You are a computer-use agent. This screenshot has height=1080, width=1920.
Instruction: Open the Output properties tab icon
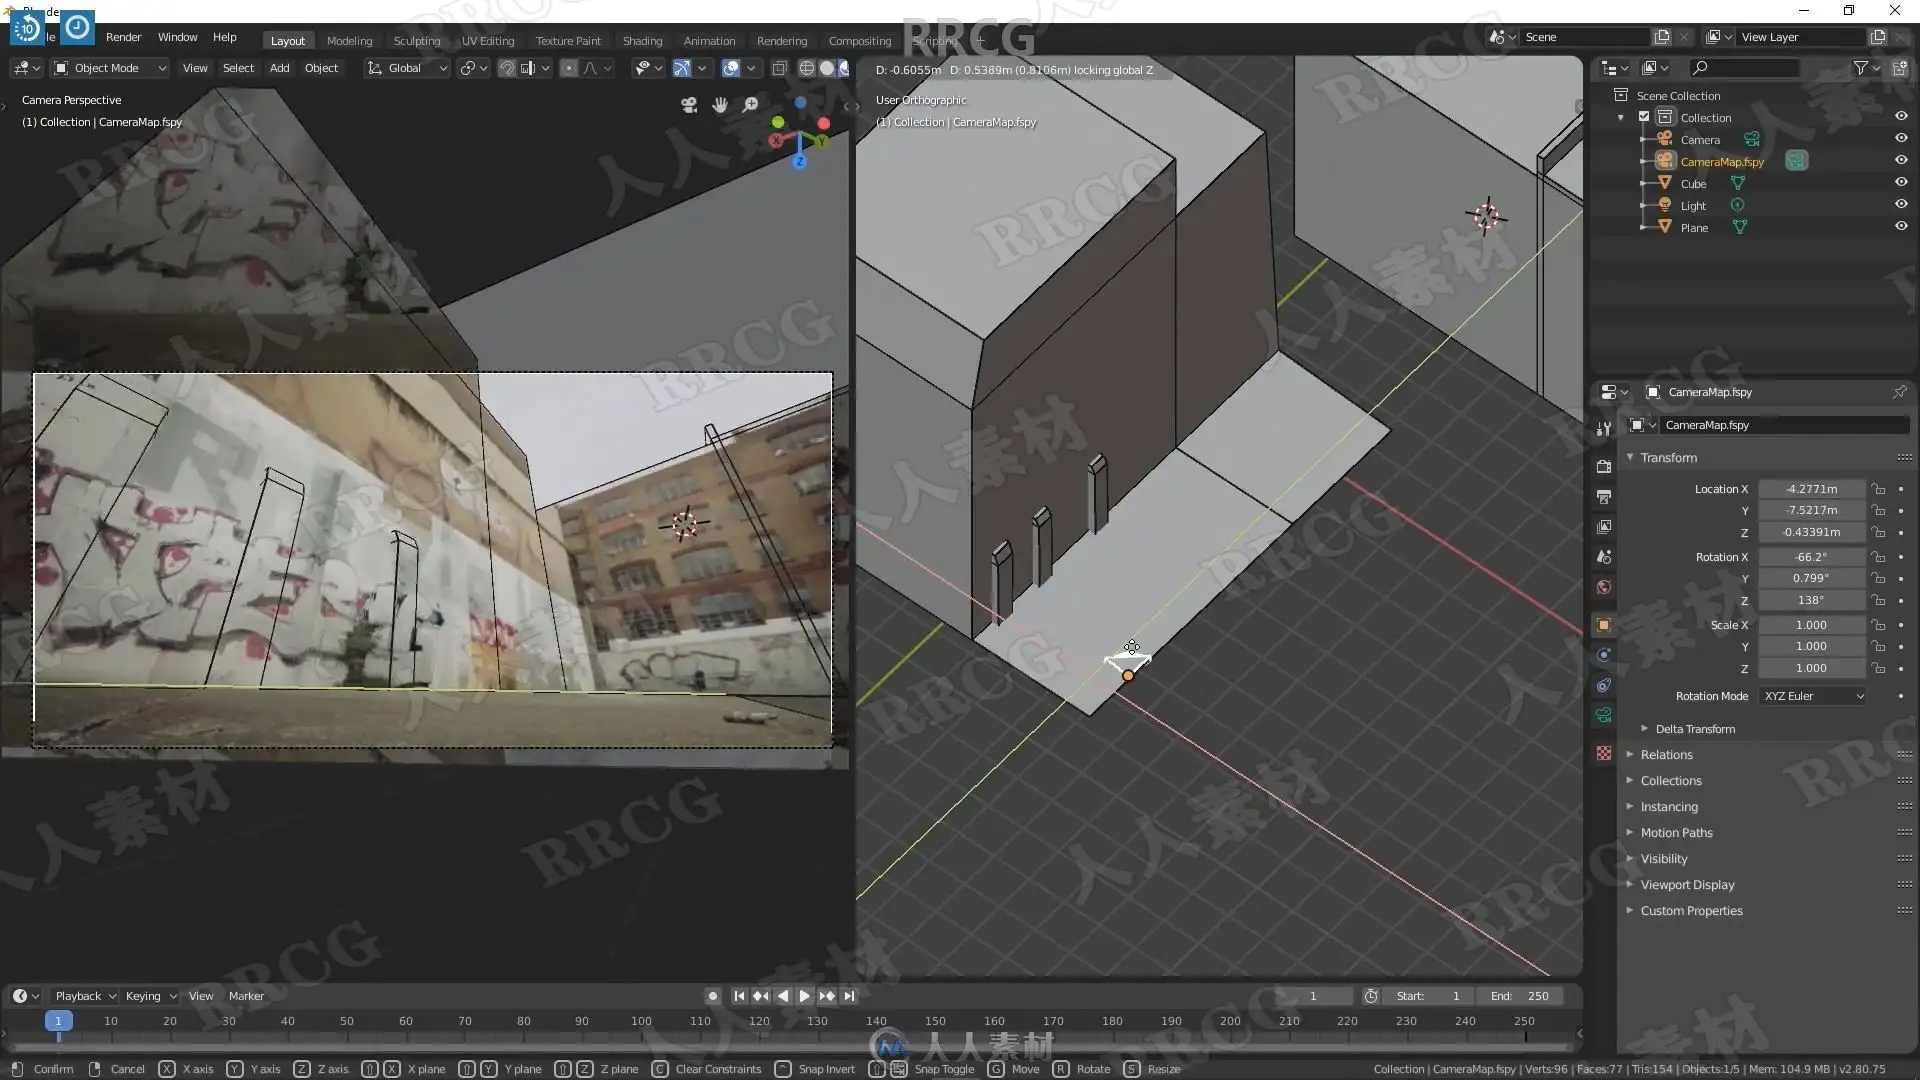(1604, 497)
